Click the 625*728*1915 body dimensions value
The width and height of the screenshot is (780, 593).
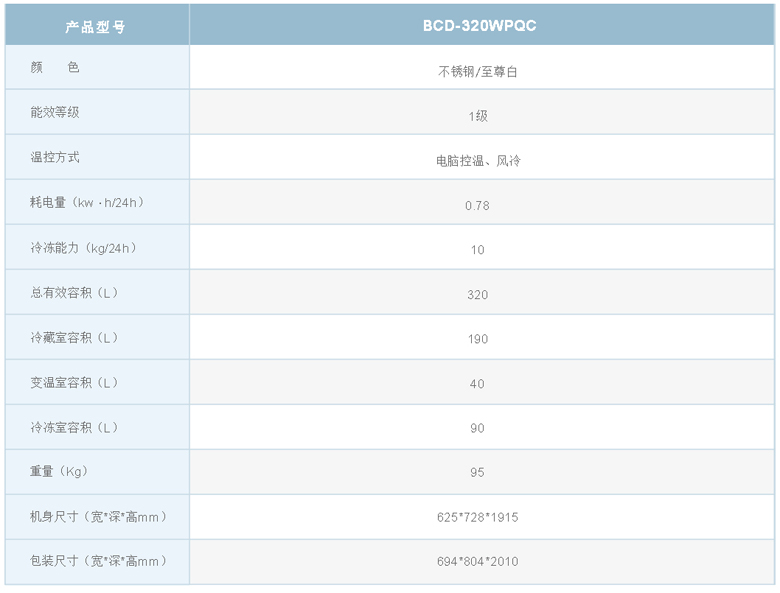pyautogui.click(x=477, y=518)
